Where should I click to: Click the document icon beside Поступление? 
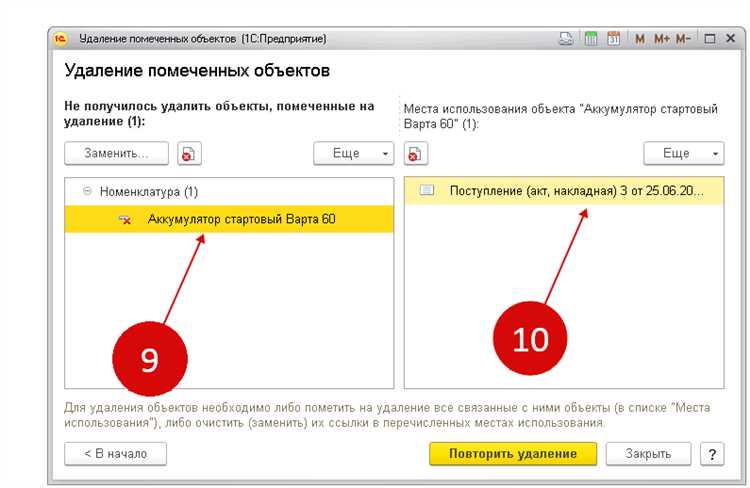(427, 190)
